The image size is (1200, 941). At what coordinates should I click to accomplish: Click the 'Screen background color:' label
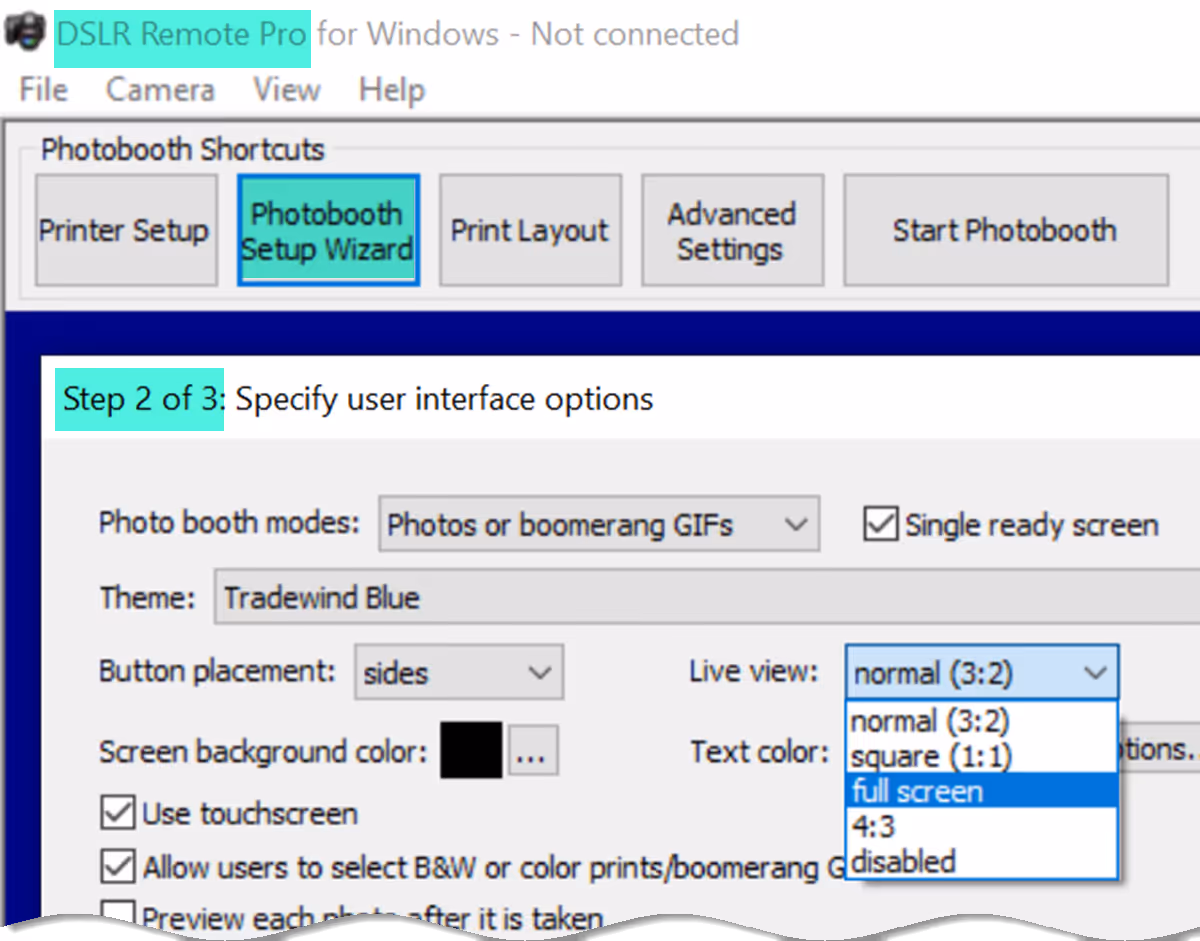(x=264, y=751)
